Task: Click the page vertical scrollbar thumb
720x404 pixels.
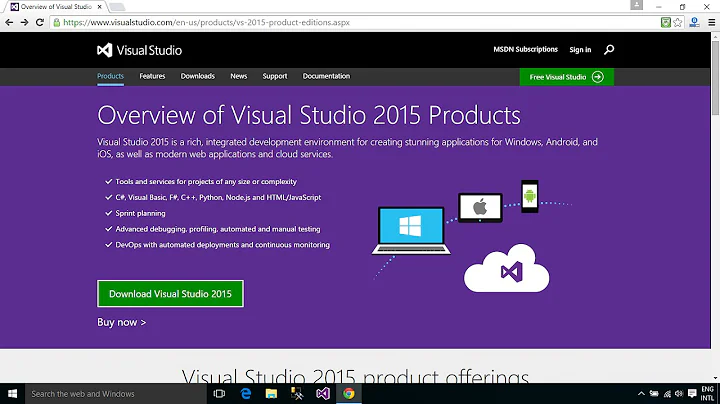Action: (715, 78)
